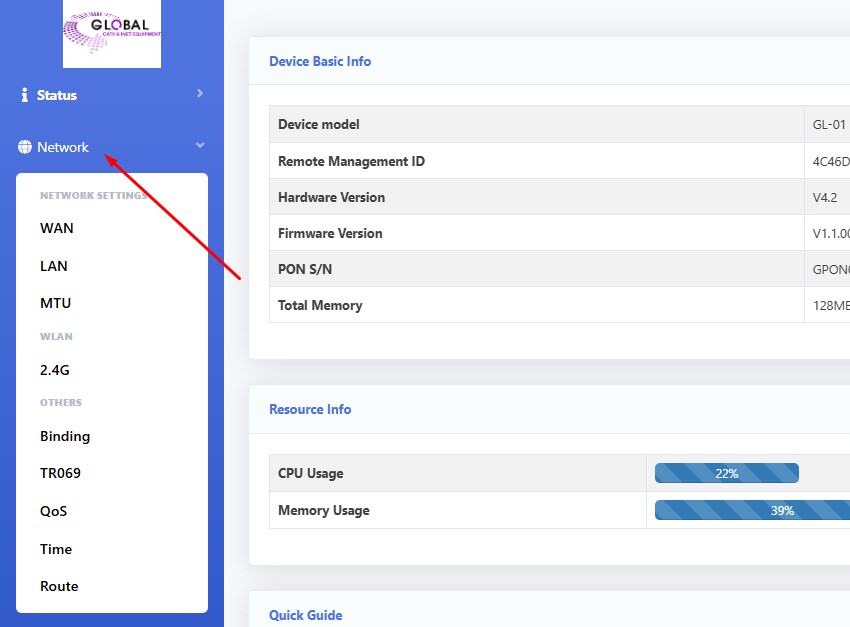
Task: Click the OTHERS section header
Action: pyautogui.click(x=61, y=402)
